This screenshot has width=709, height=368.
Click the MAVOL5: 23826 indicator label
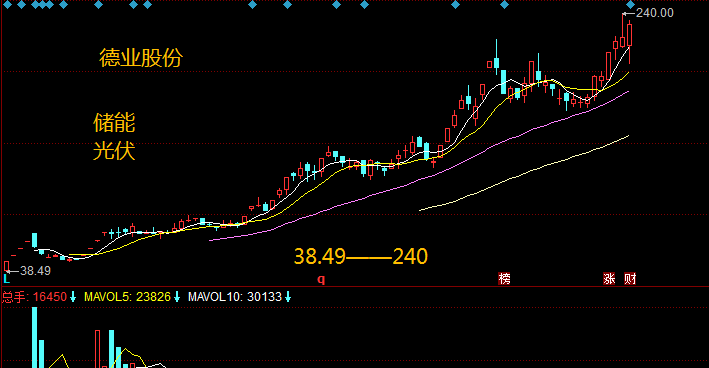[127, 297]
